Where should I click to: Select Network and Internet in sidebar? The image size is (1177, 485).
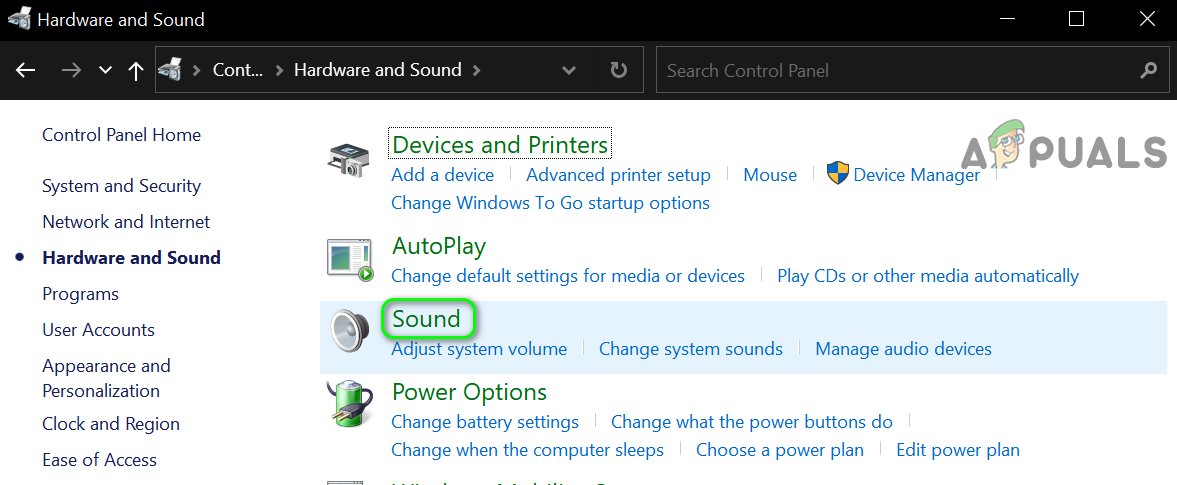(x=126, y=222)
